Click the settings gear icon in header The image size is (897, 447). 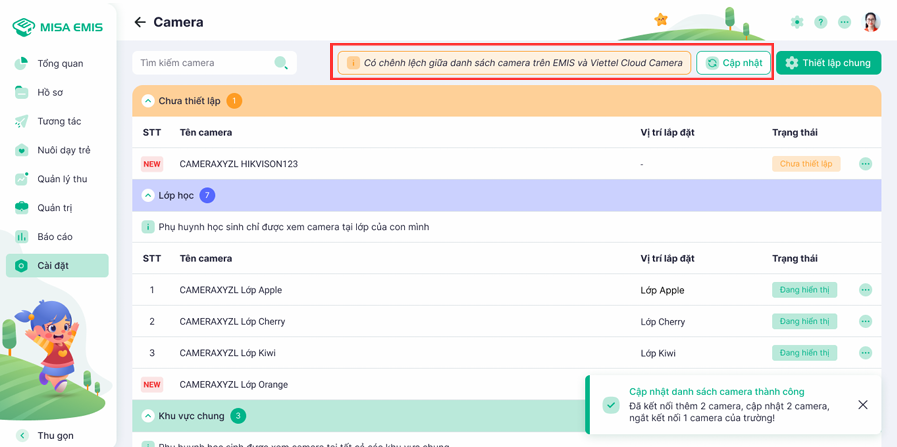796,22
